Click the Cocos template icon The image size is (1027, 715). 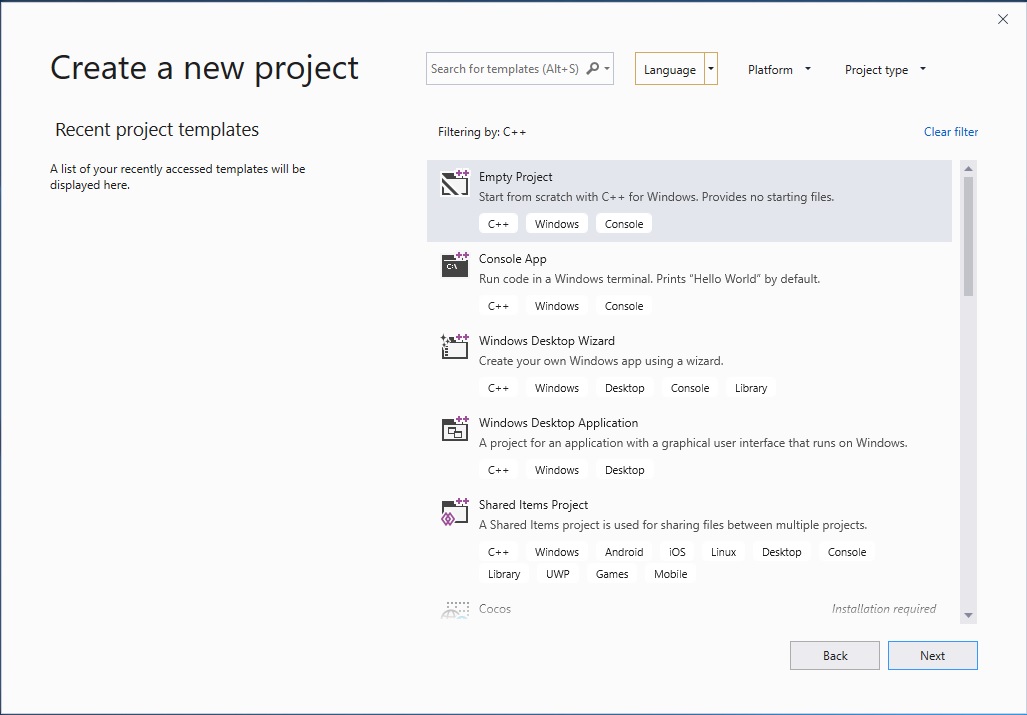click(x=455, y=610)
